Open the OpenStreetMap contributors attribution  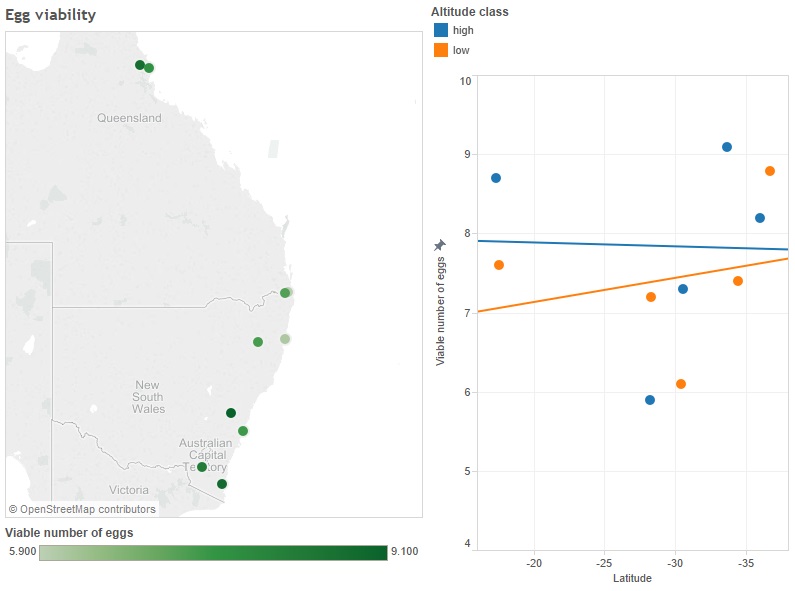point(82,509)
